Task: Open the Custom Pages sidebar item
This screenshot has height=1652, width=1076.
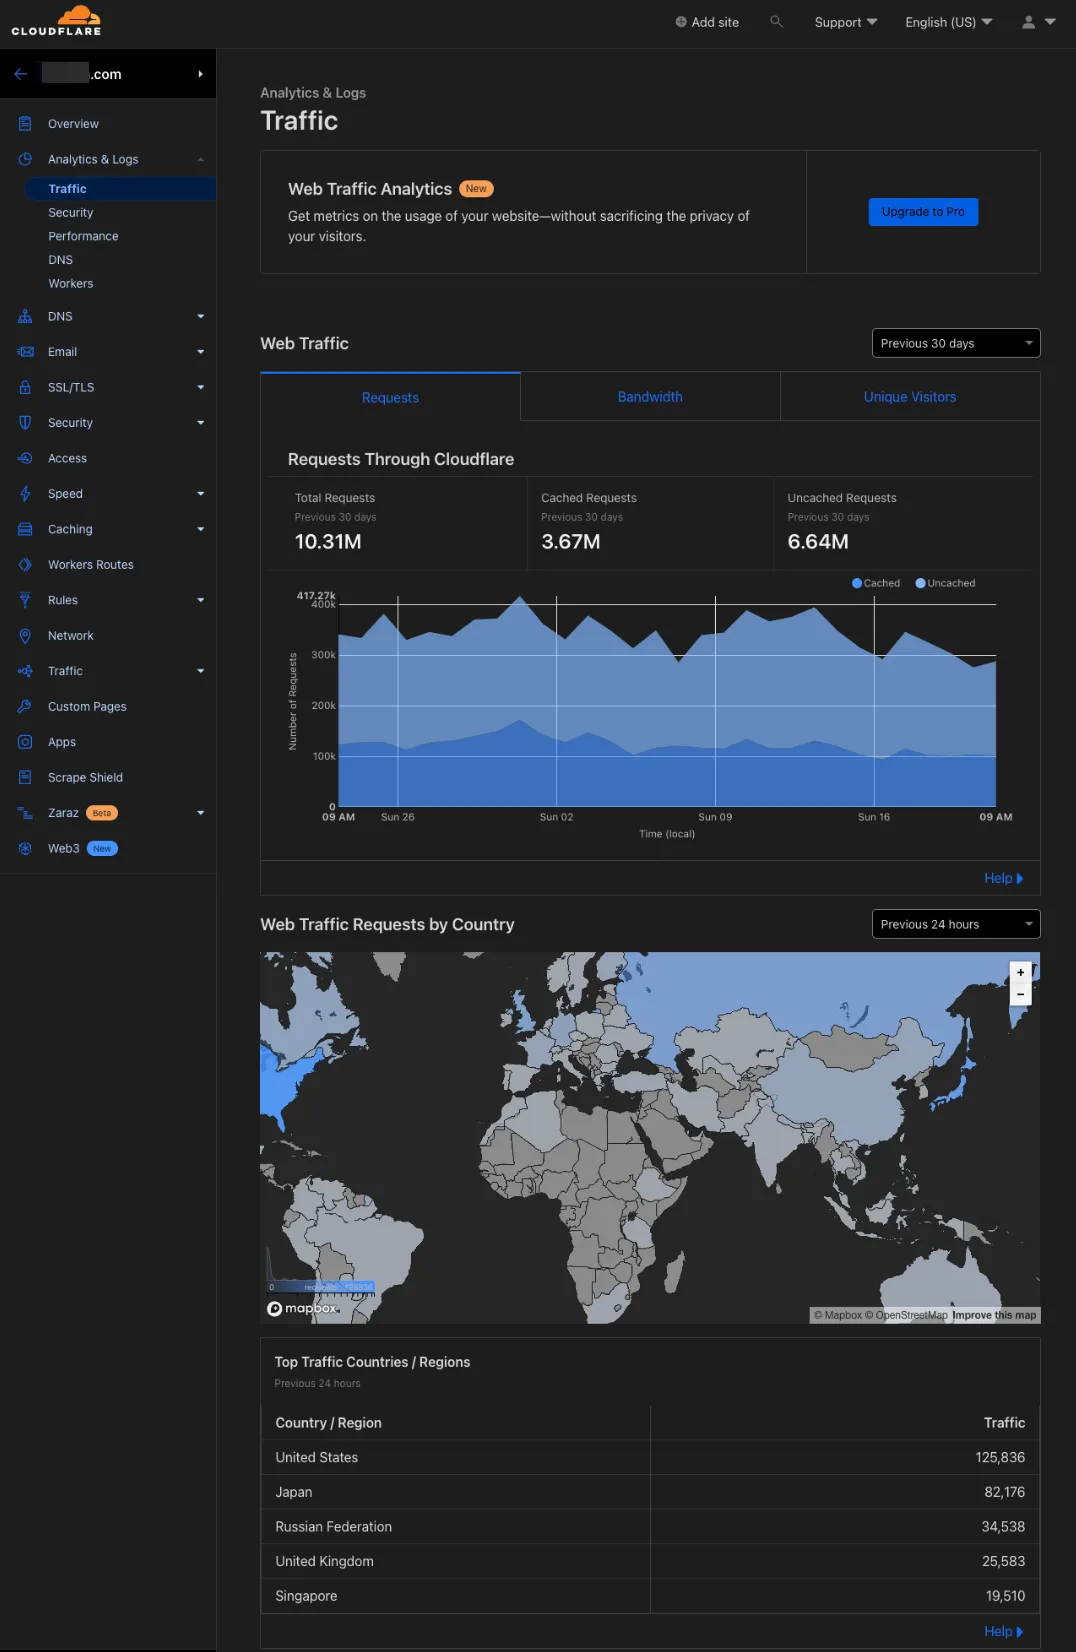Action: click(87, 706)
